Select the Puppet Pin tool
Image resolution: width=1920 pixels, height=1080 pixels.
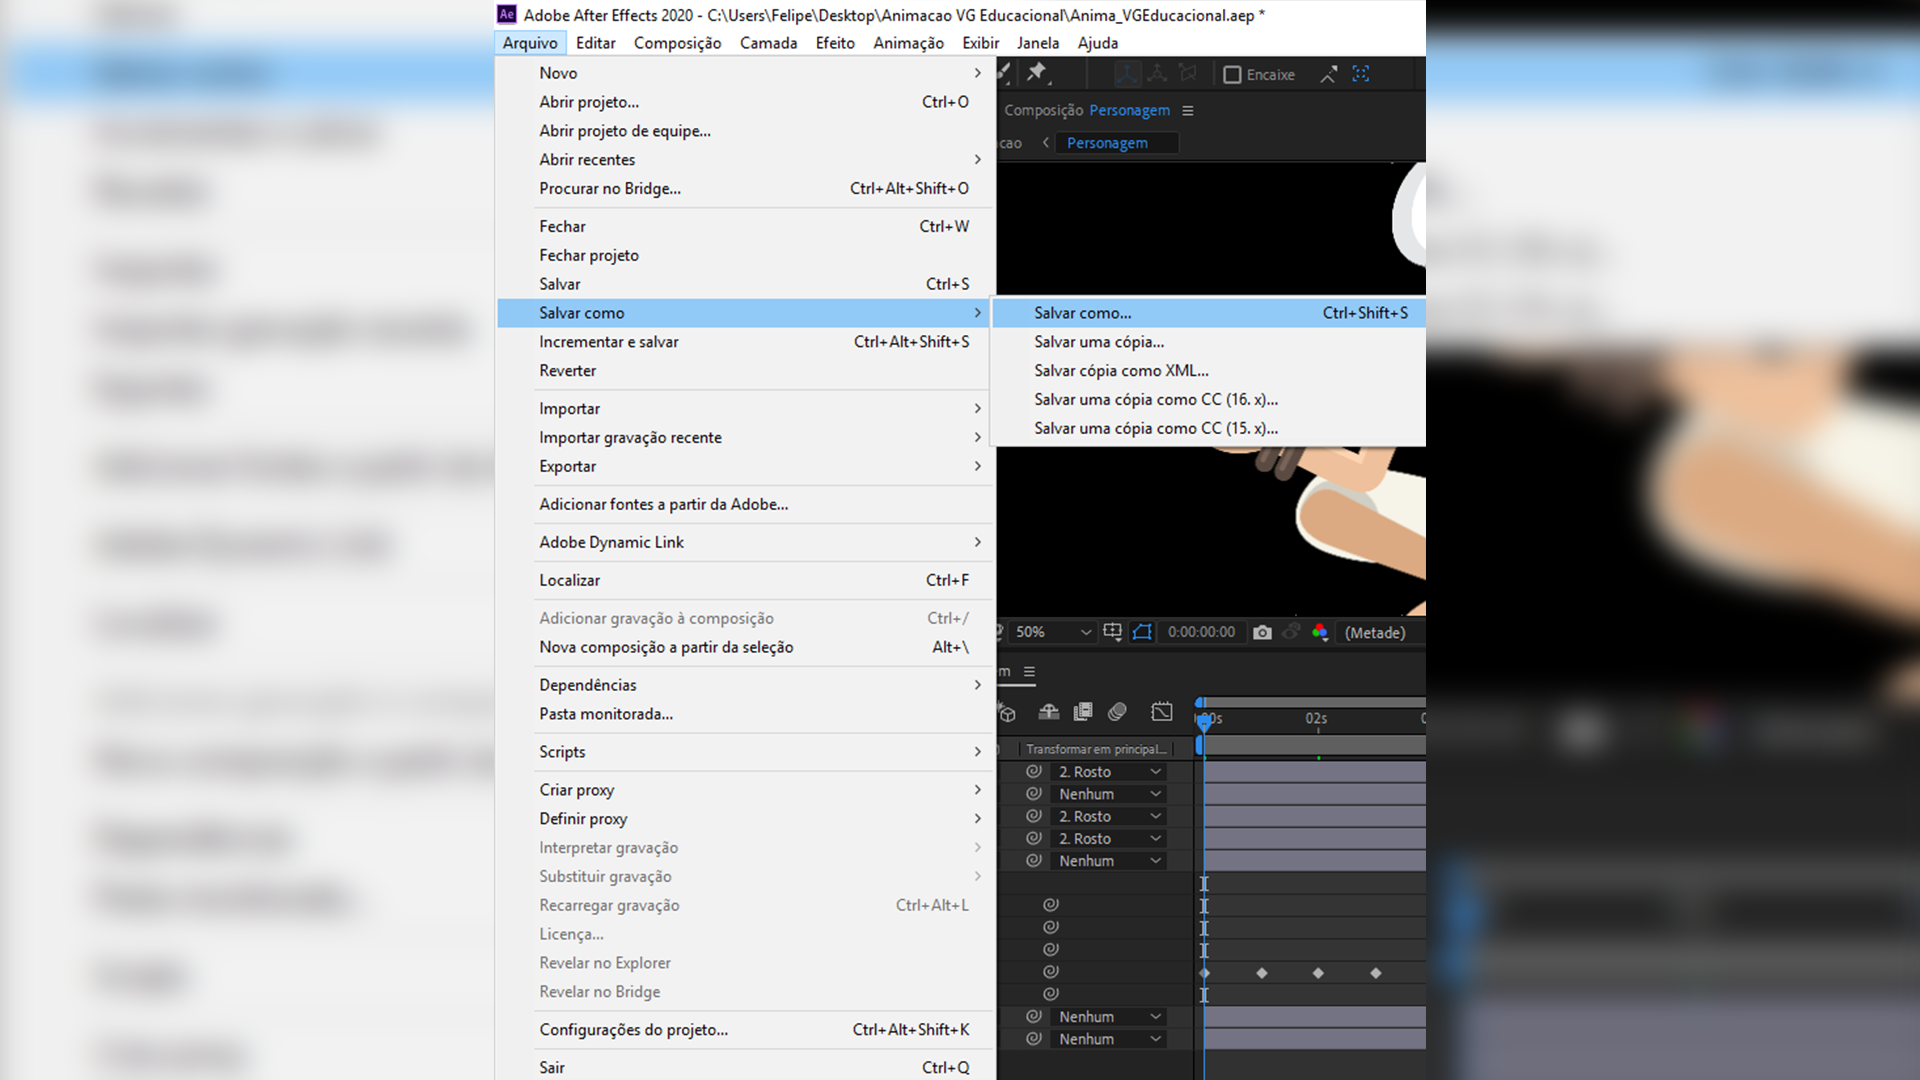point(1037,73)
